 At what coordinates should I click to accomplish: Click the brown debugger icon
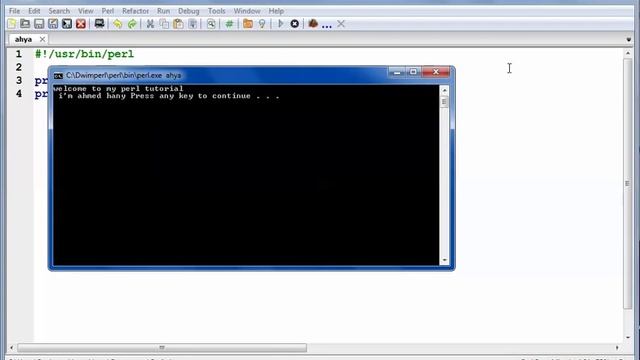[x=313, y=24]
